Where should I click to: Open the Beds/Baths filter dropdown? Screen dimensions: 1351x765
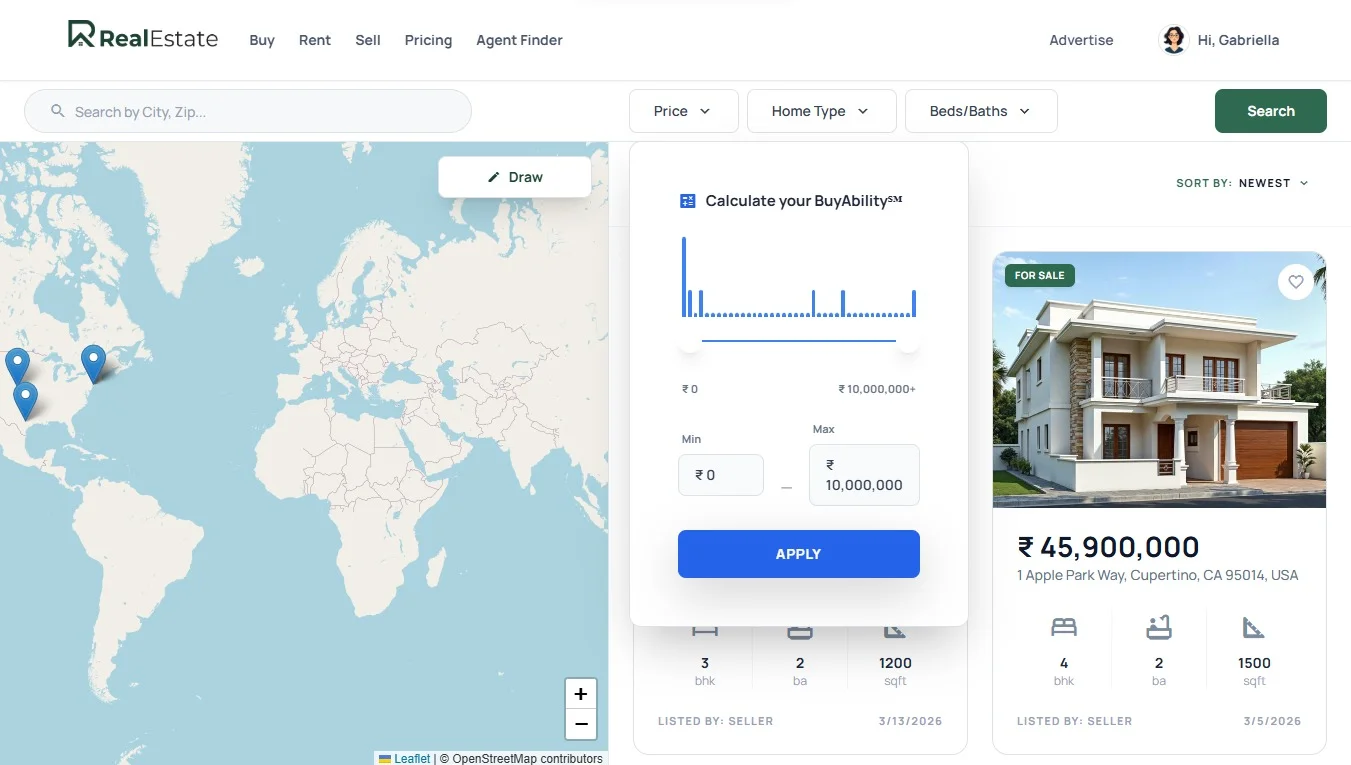pos(980,111)
